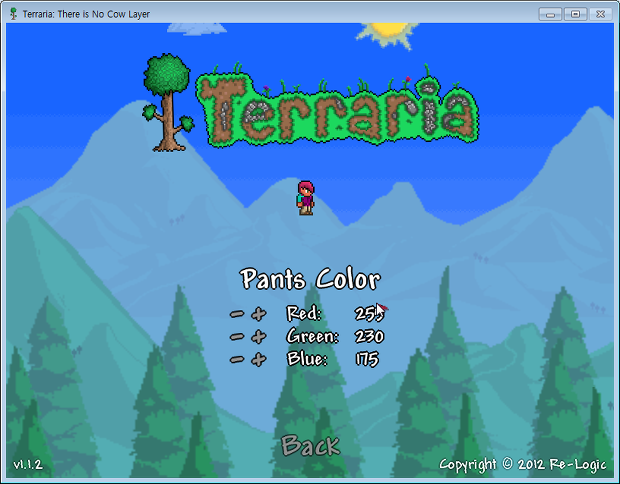620x484 pixels.
Task: Increase the Blue value with plus
Action: pyautogui.click(x=259, y=359)
